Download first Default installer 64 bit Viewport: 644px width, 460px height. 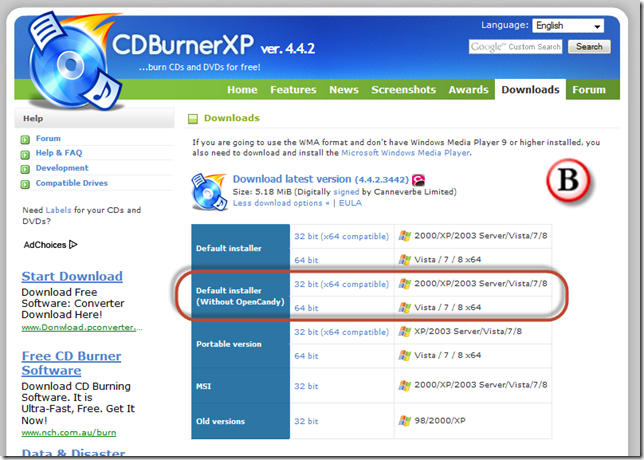tap(306, 260)
